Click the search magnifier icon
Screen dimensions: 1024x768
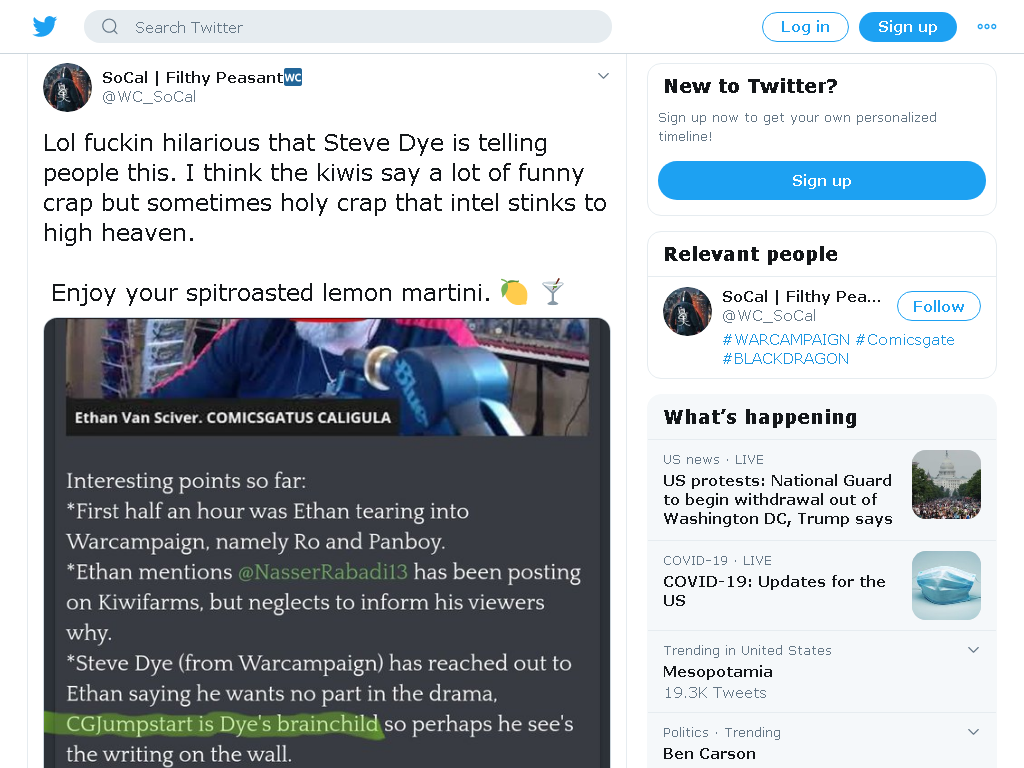coord(110,27)
